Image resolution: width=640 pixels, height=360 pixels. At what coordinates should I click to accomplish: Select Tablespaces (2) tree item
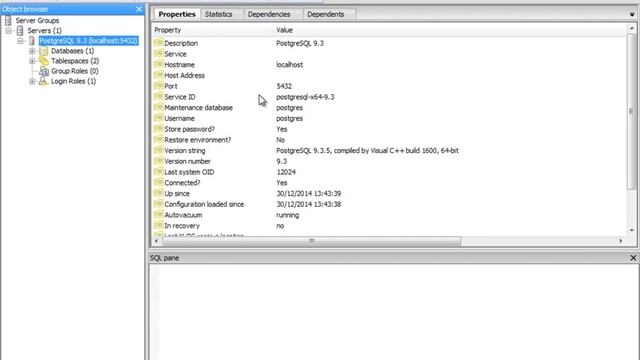click(x=75, y=61)
